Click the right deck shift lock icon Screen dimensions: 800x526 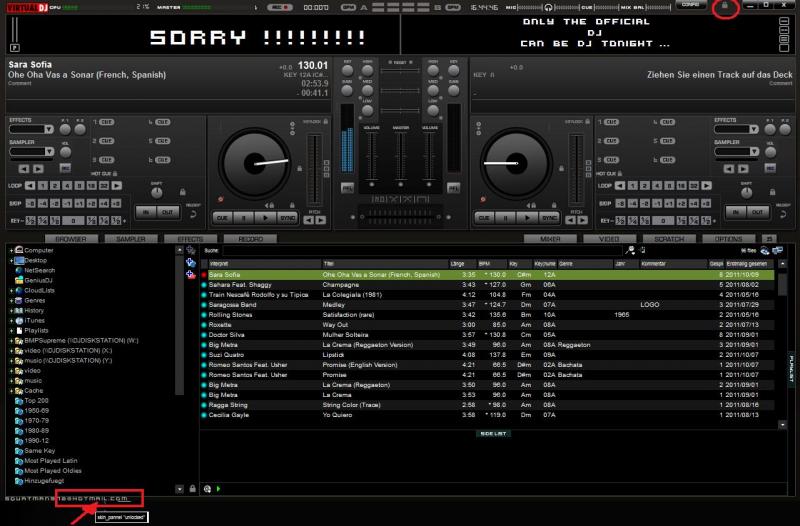click(772, 192)
